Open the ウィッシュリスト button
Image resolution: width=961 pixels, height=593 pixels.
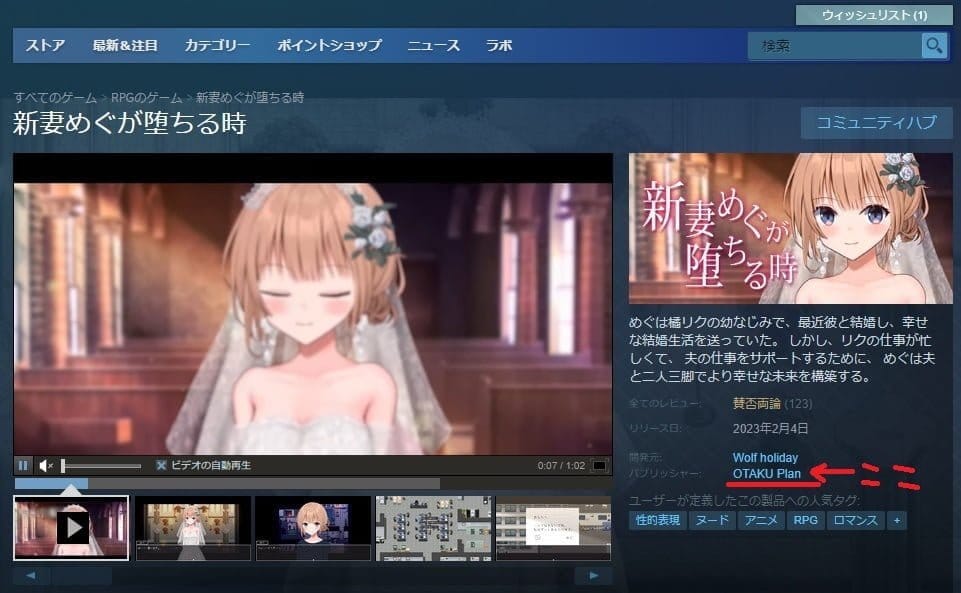tap(874, 15)
